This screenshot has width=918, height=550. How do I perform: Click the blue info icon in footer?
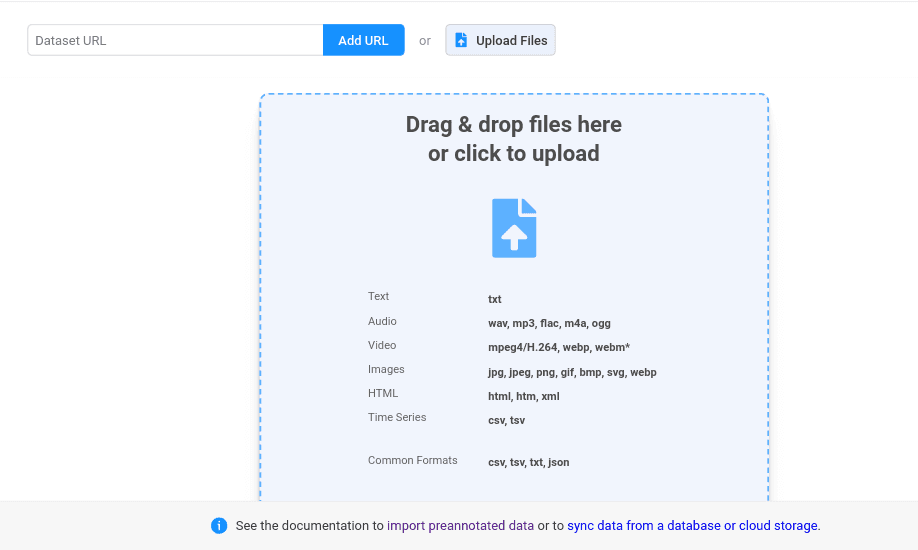click(x=219, y=526)
